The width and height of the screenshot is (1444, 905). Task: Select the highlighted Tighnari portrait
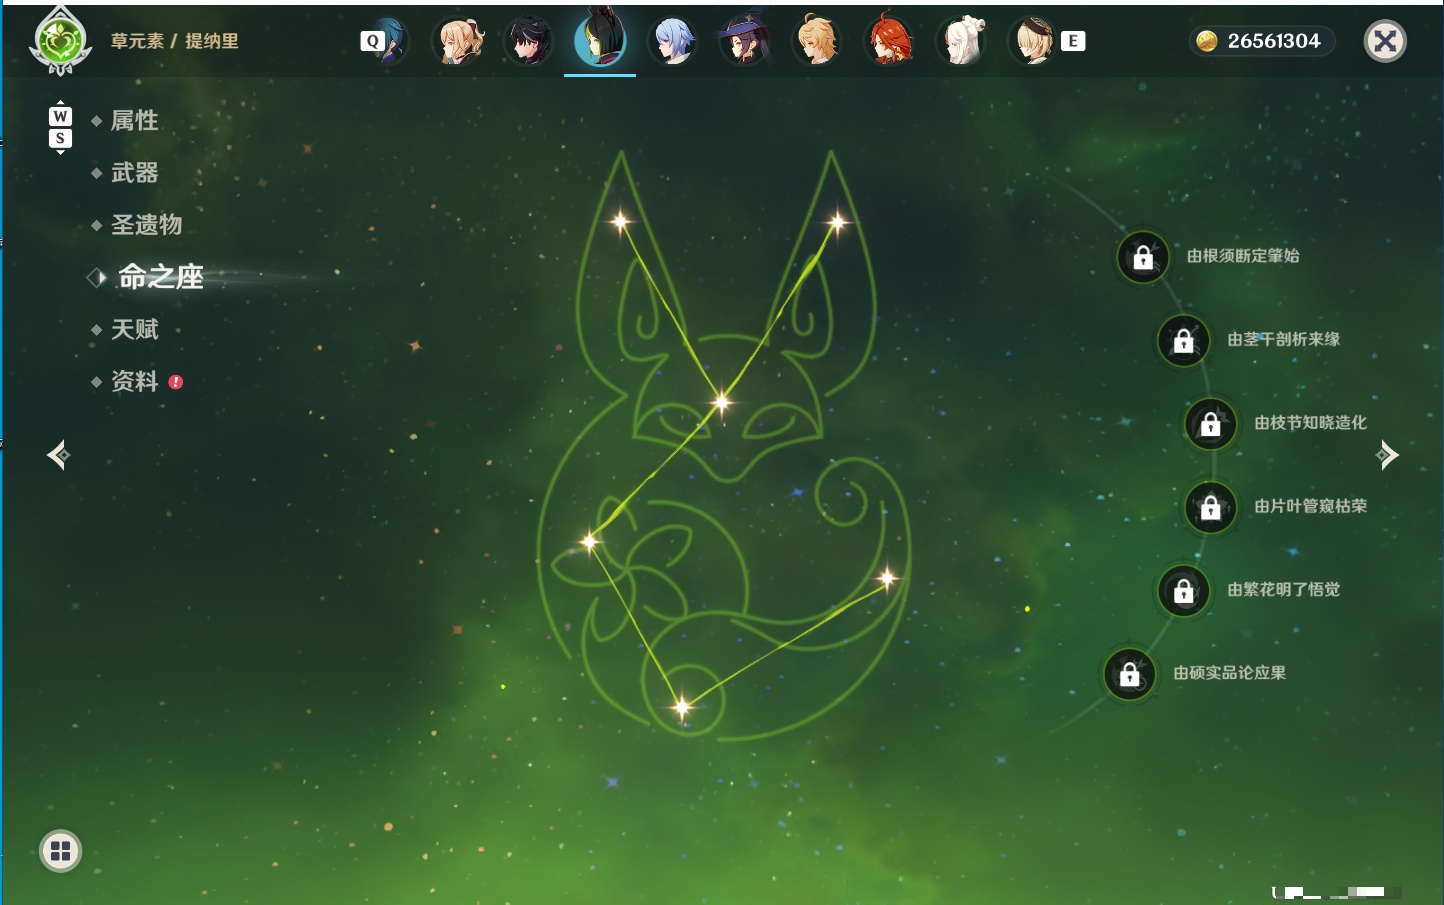tap(600, 38)
